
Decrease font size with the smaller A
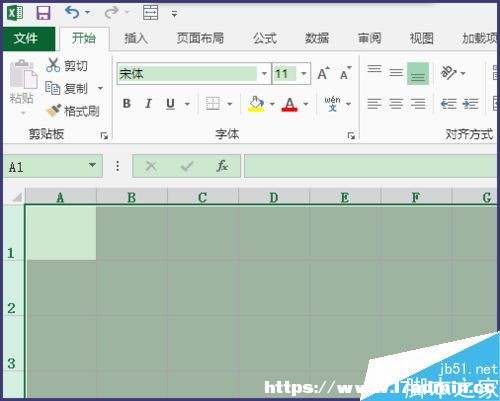[345, 73]
